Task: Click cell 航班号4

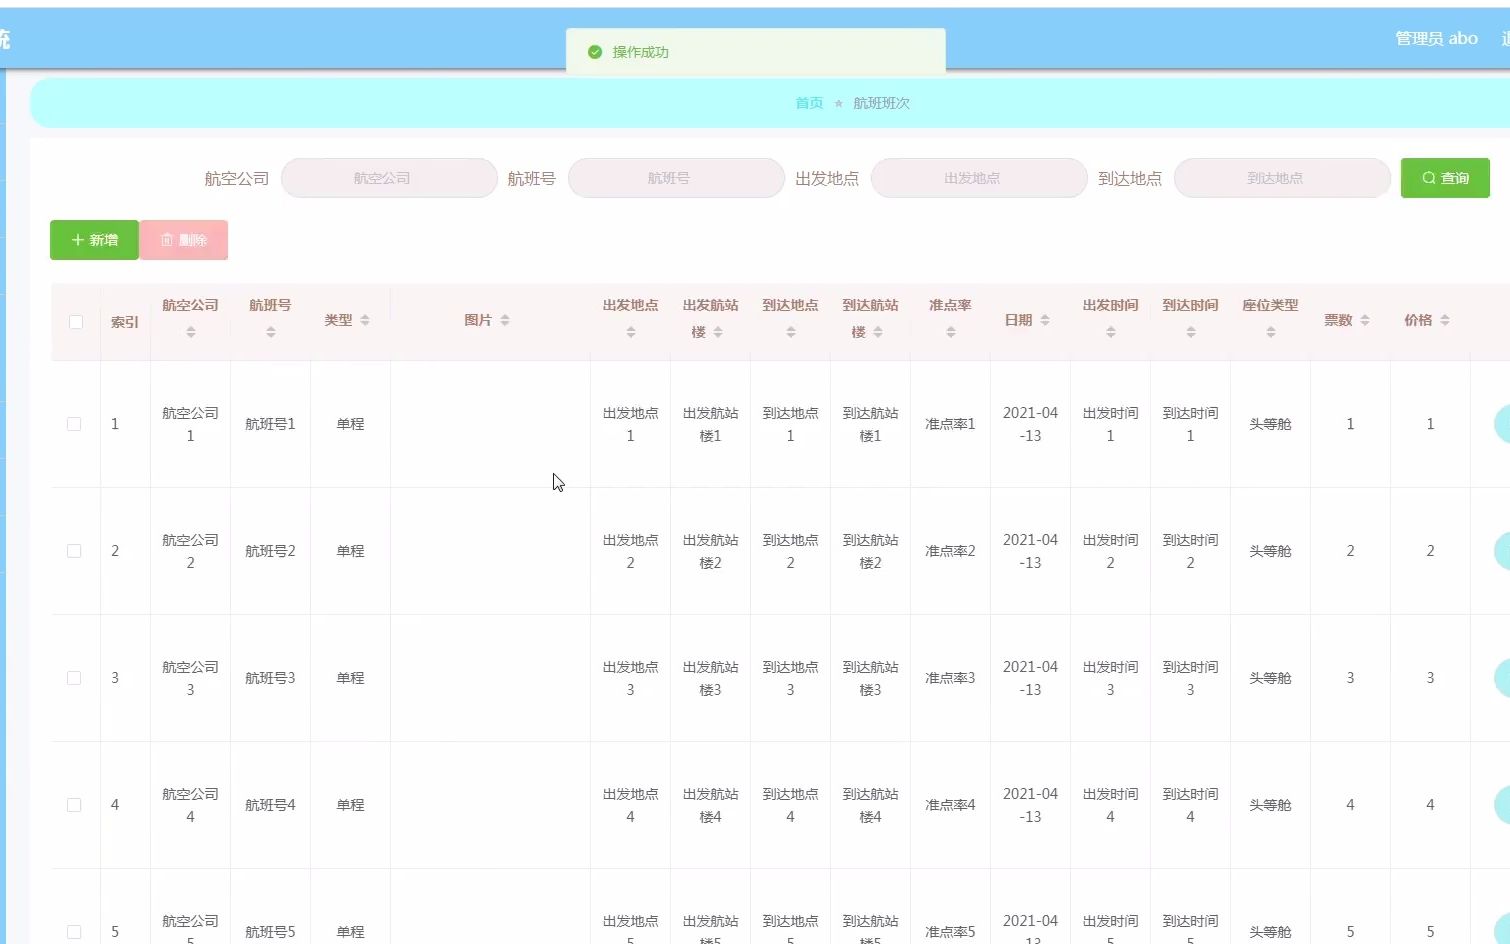Action: point(270,805)
